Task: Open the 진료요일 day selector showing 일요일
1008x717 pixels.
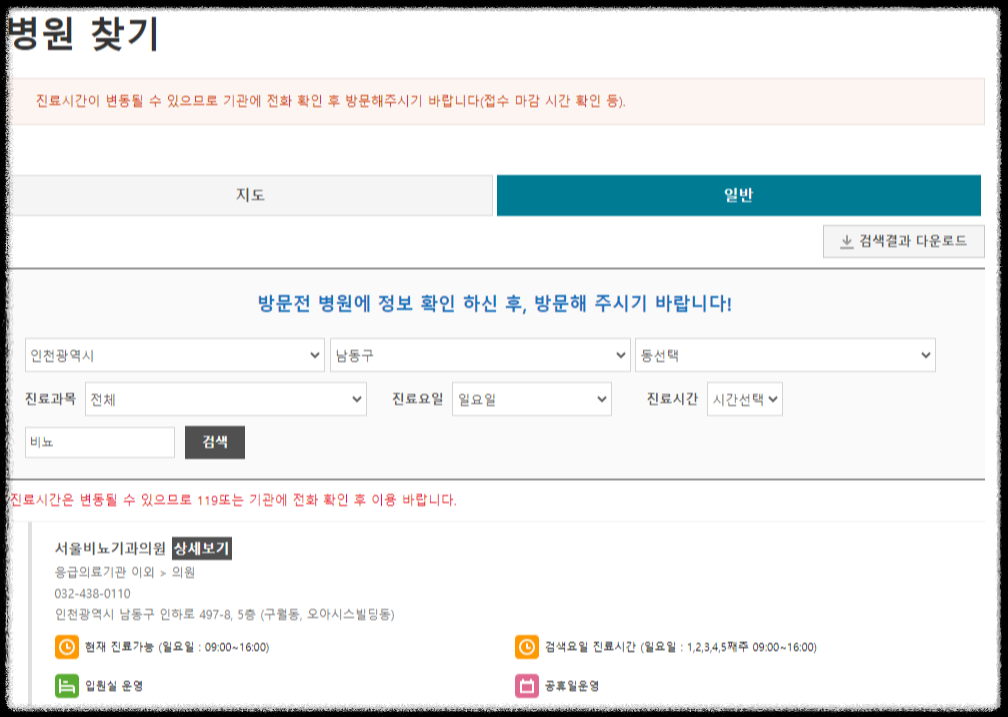Action: tap(532, 398)
